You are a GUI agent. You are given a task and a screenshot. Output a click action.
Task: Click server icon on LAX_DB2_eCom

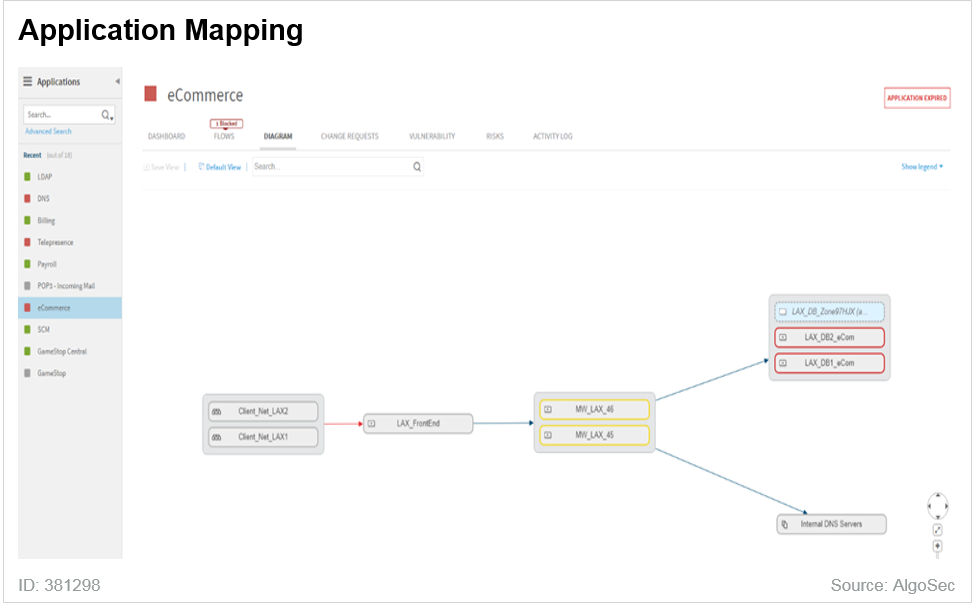[x=783, y=338]
